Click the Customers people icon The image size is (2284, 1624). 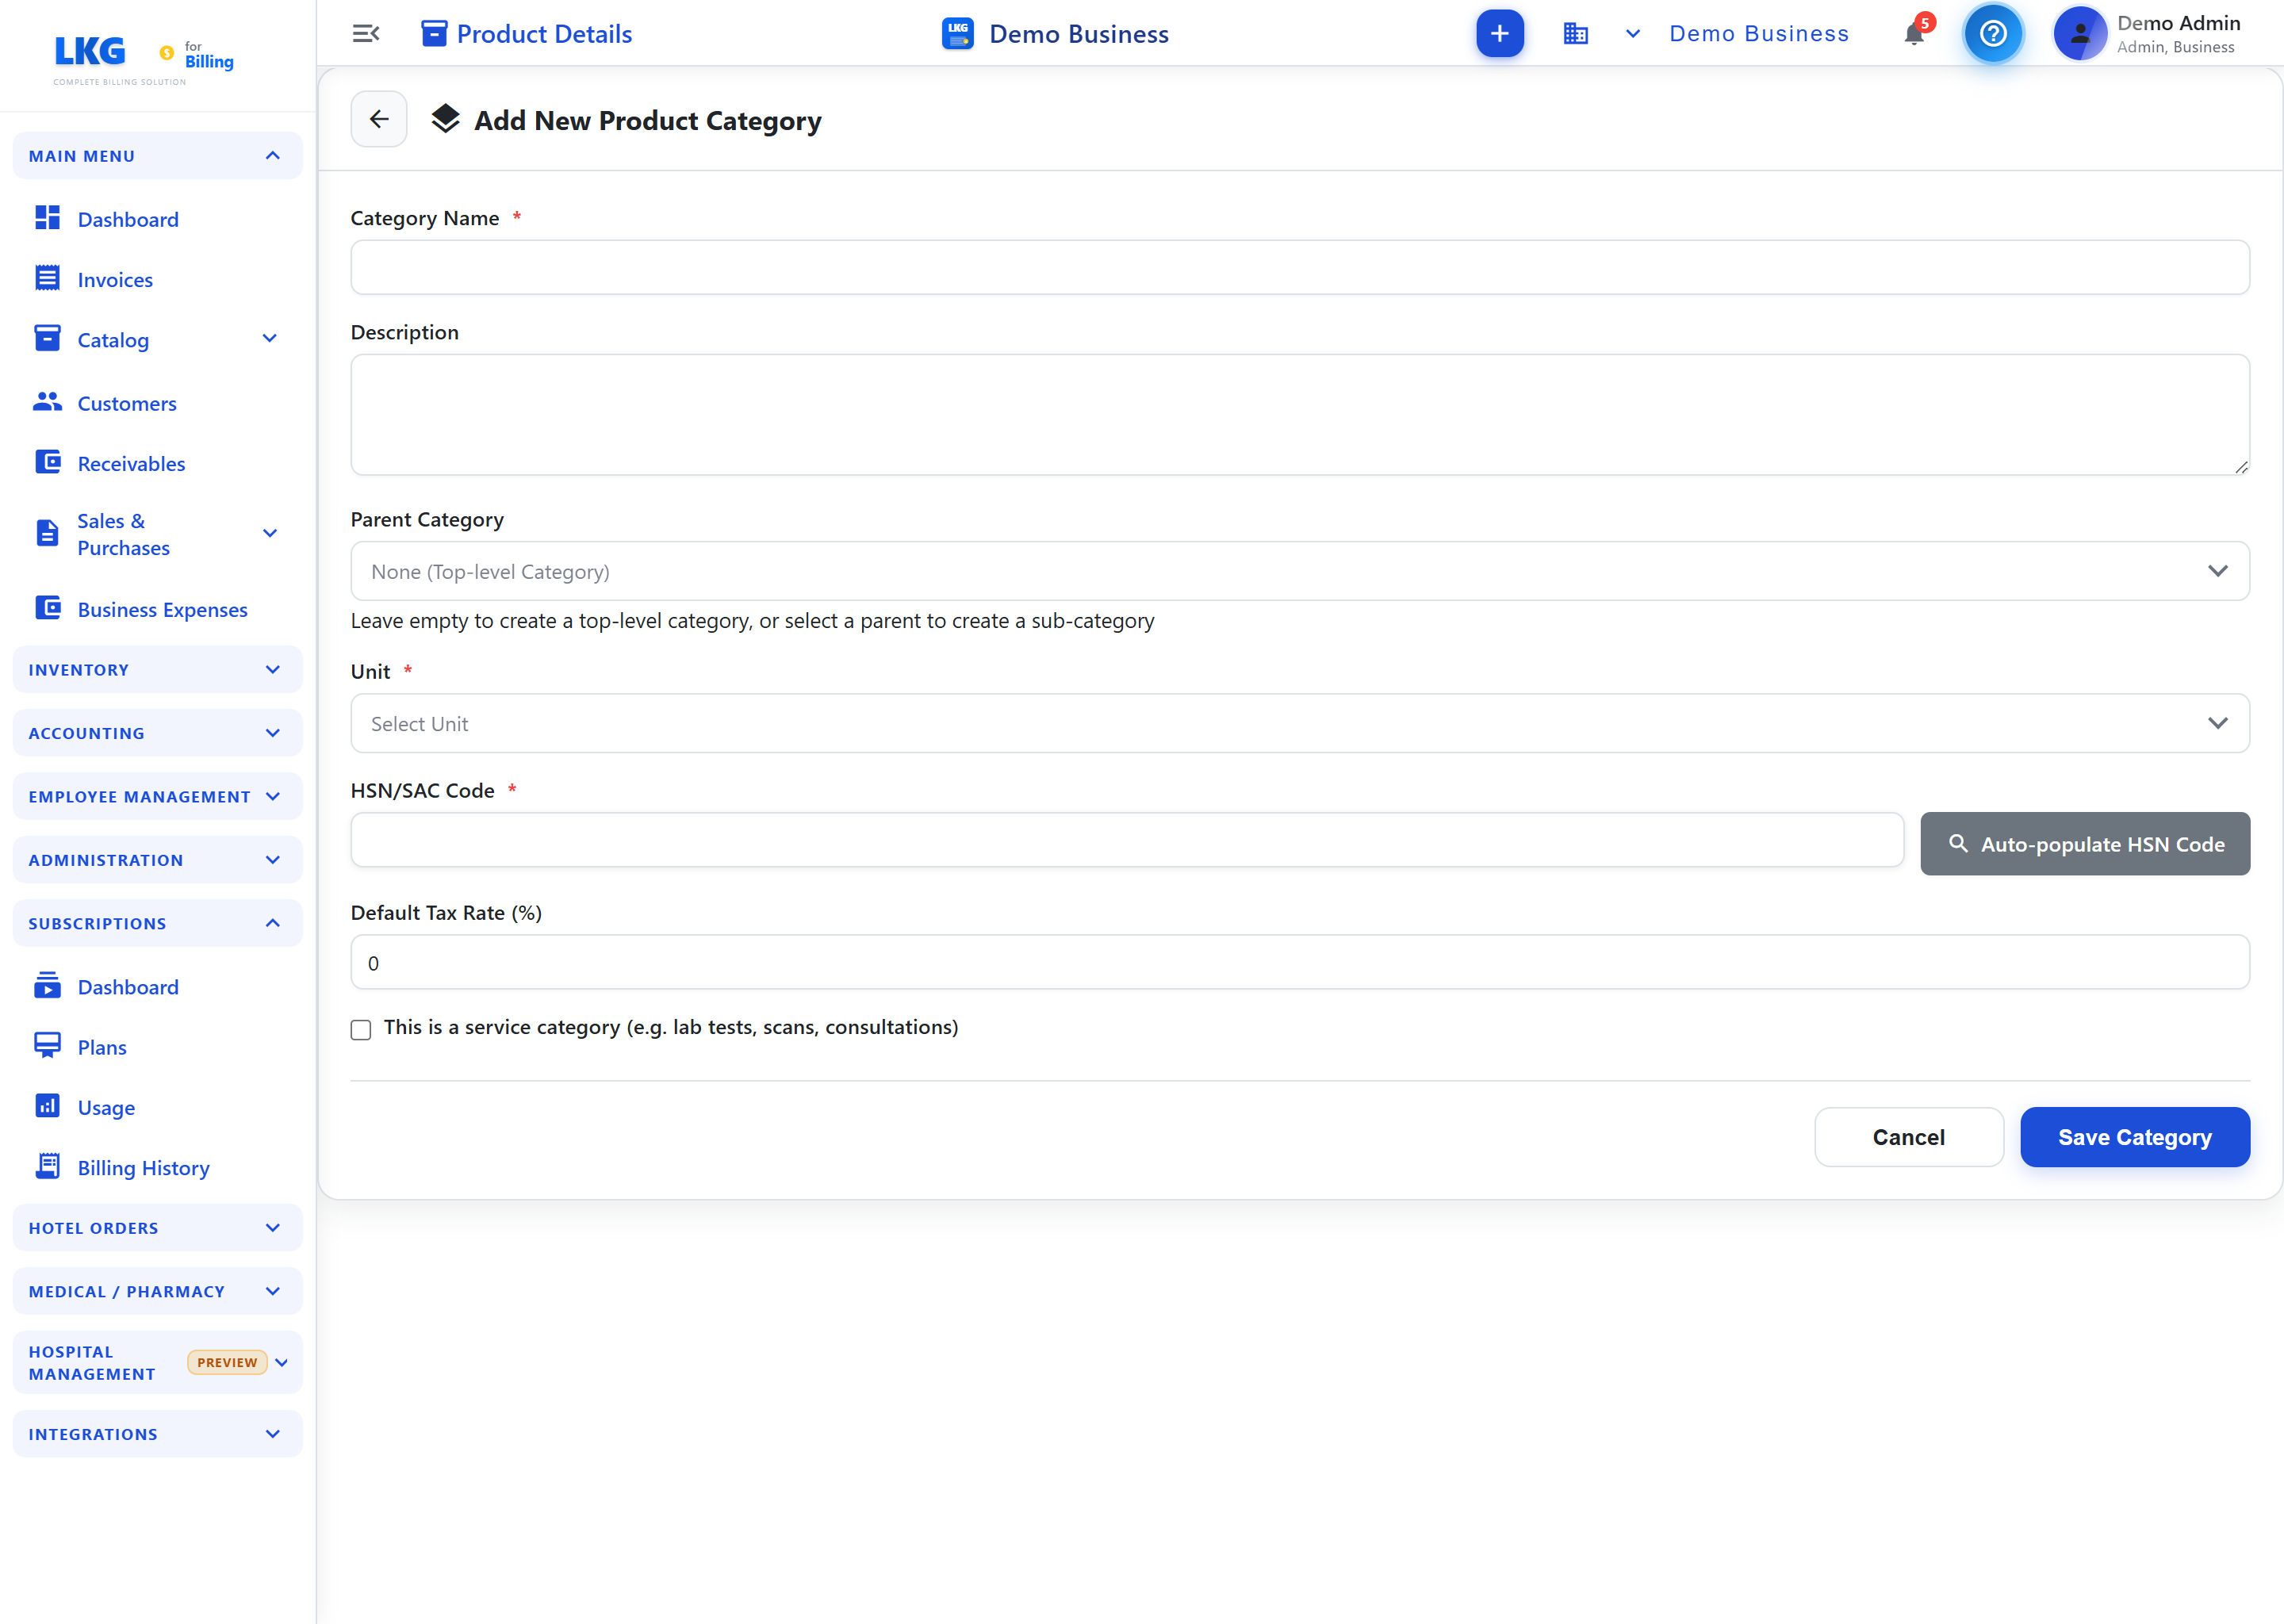(x=47, y=402)
